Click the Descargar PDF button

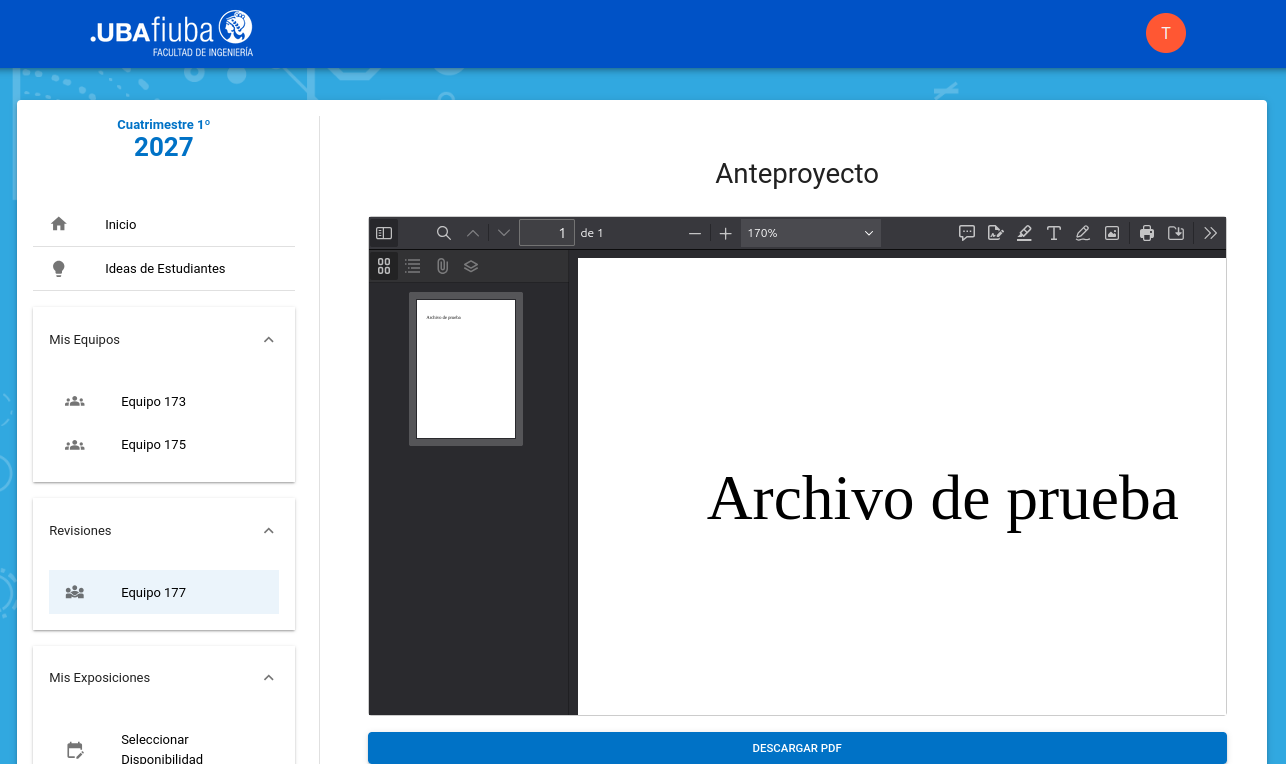(x=797, y=748)
